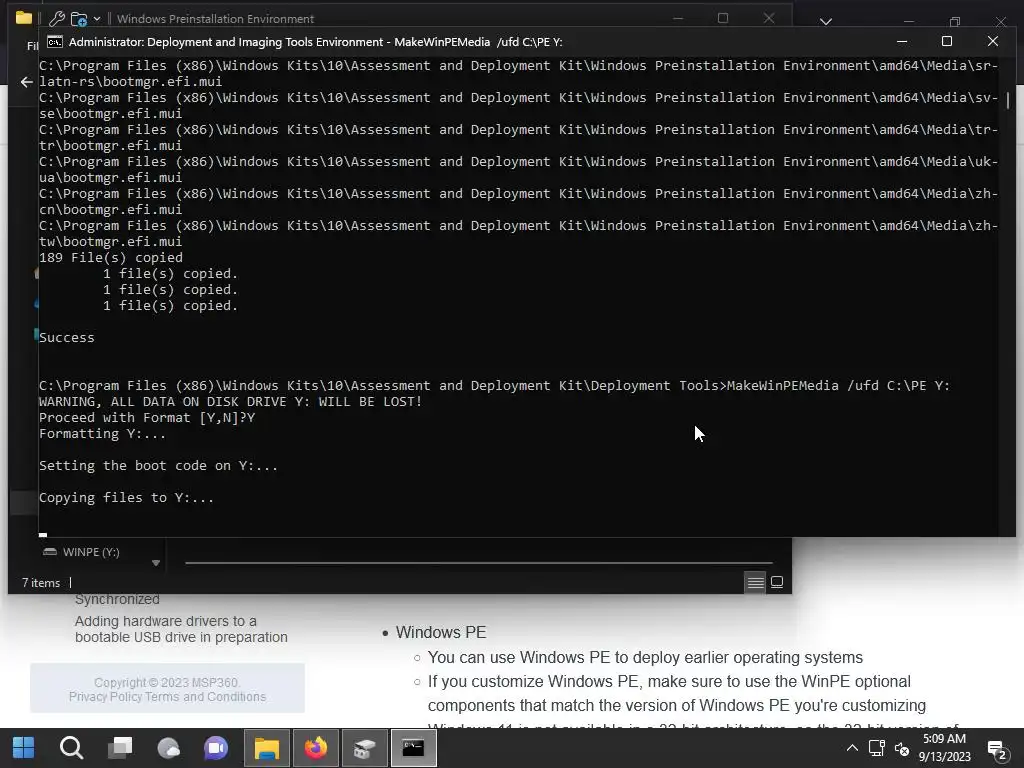
Task: Open clock and calendar showing 5:09 AM
Action: coord(944,748)
